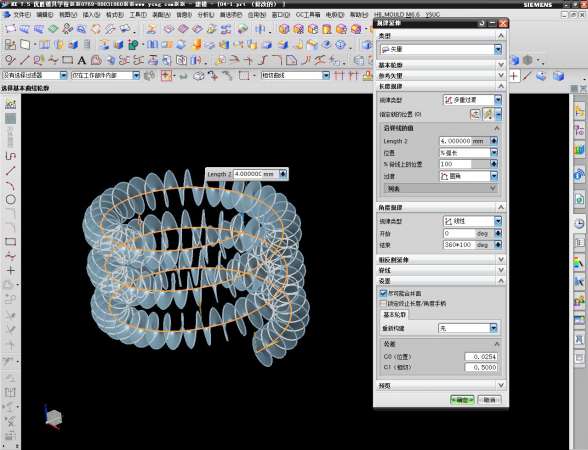Open the 文件 (File) menu
588x450 pixels.
(x=22, y=15)
